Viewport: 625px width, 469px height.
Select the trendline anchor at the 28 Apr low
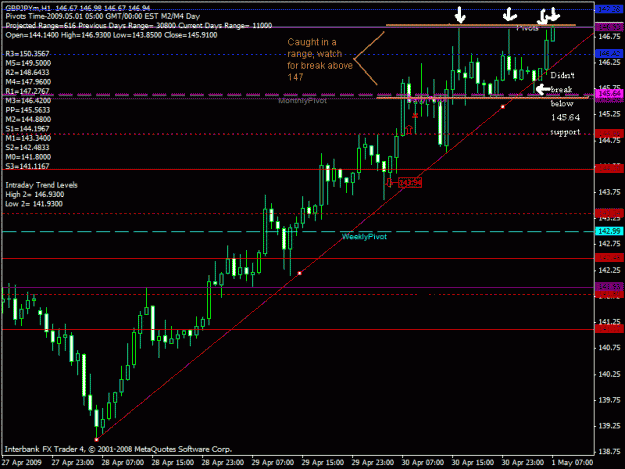point(96,440)
